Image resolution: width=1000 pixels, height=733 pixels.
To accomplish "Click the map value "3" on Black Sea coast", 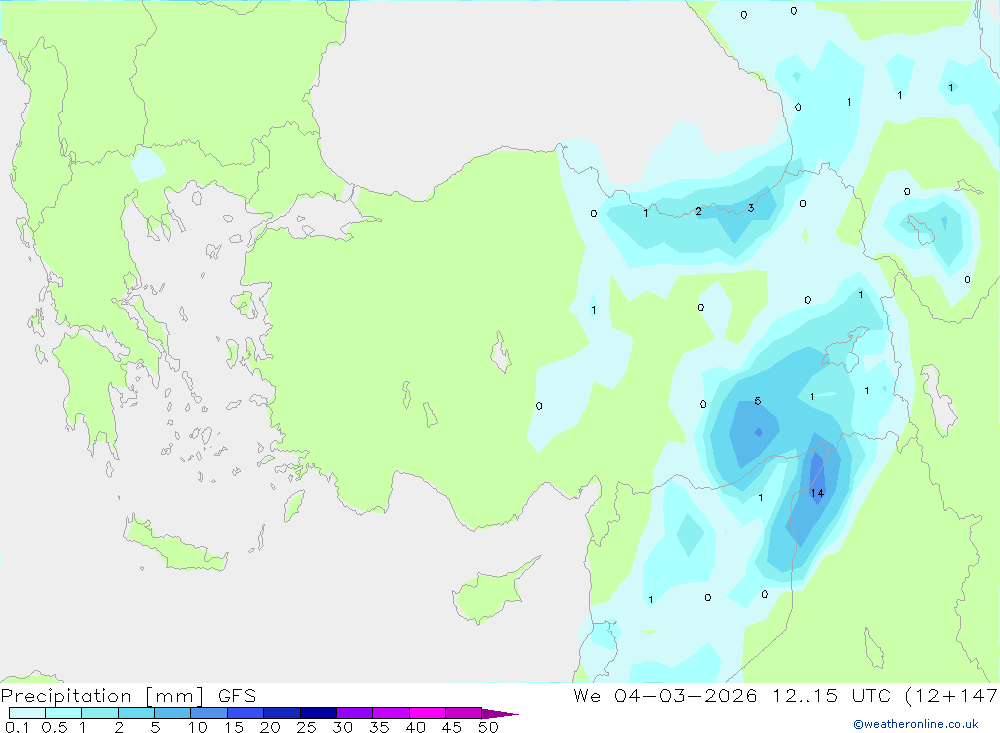I will [751, 208].
